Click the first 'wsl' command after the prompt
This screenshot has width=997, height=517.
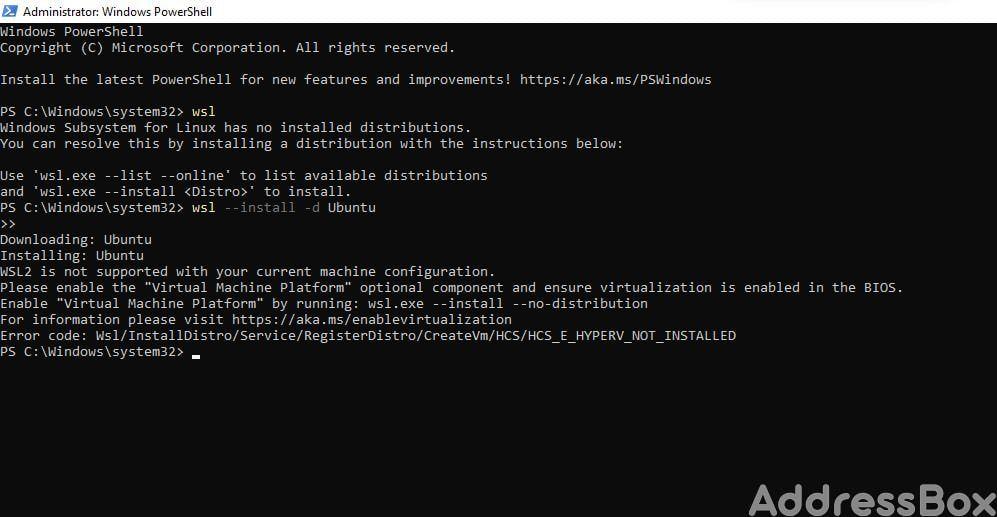[x=203, y=111]
